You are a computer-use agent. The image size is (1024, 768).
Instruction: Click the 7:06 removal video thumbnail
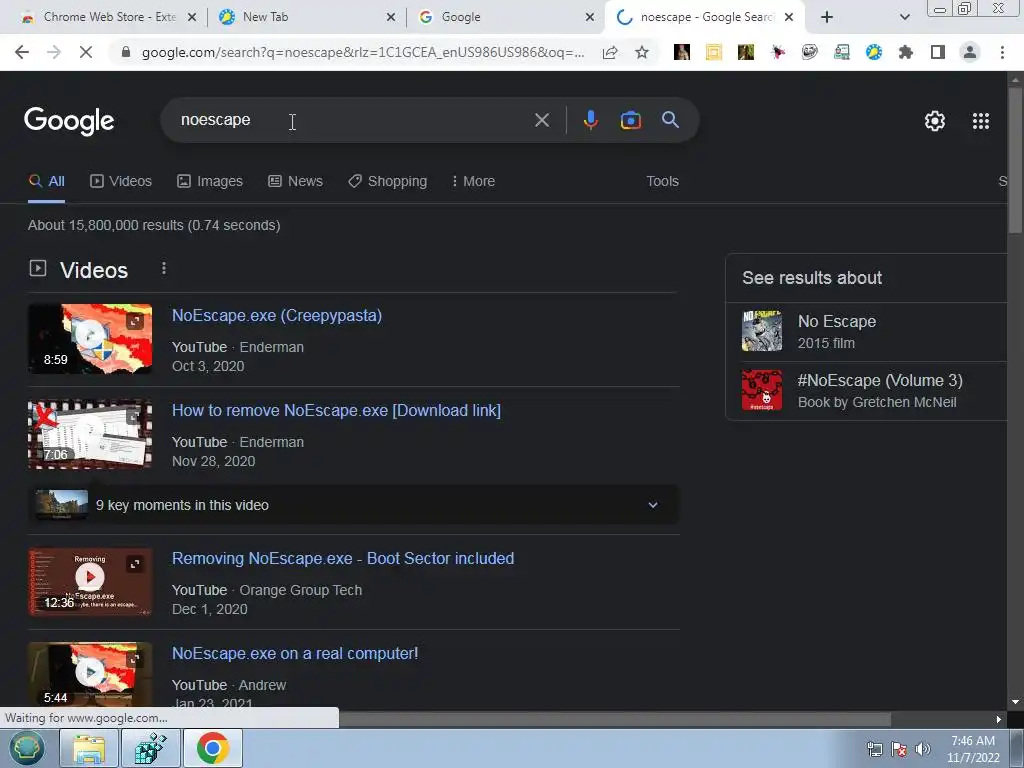(90, 434)
